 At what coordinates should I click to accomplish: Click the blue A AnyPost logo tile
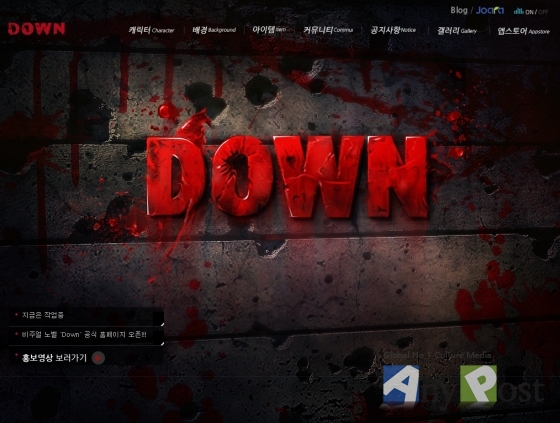[401, 385]
